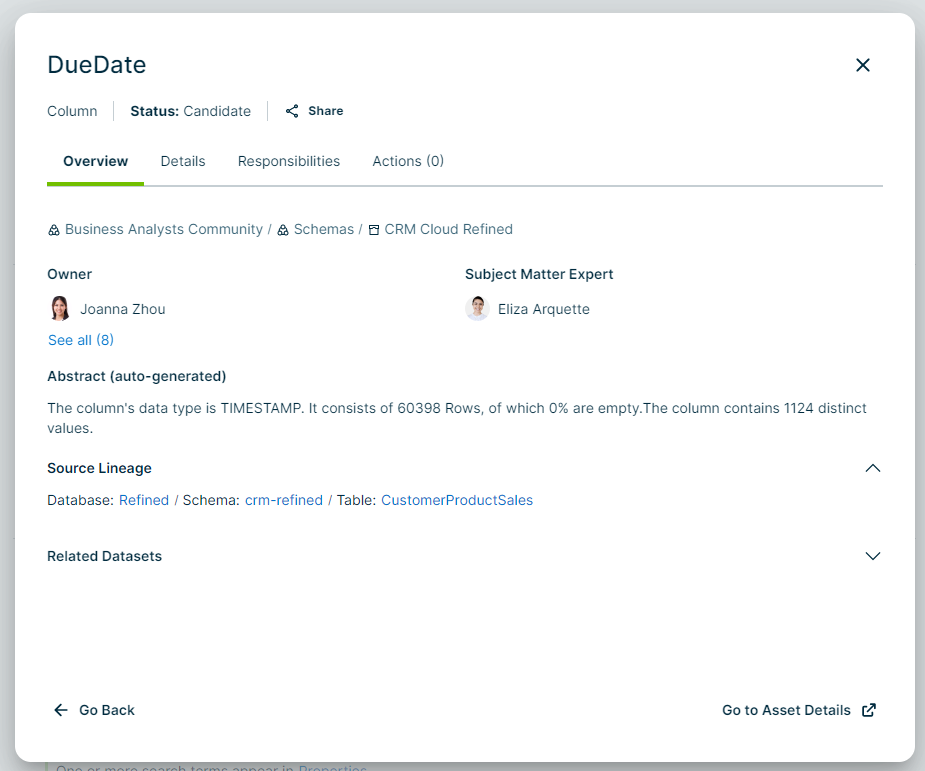
Task: Switch to the Details tab
Action: (183, 161)
